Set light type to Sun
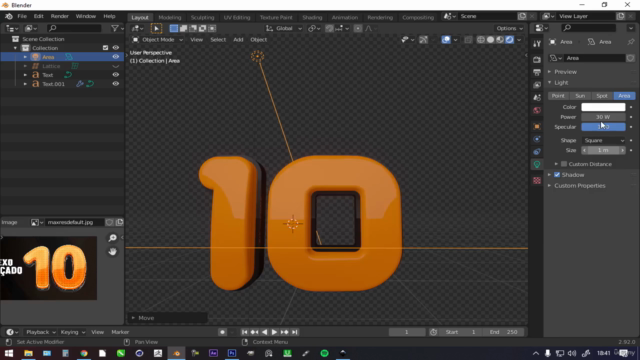This screenshot has height=360, width=640. point(580,96)
